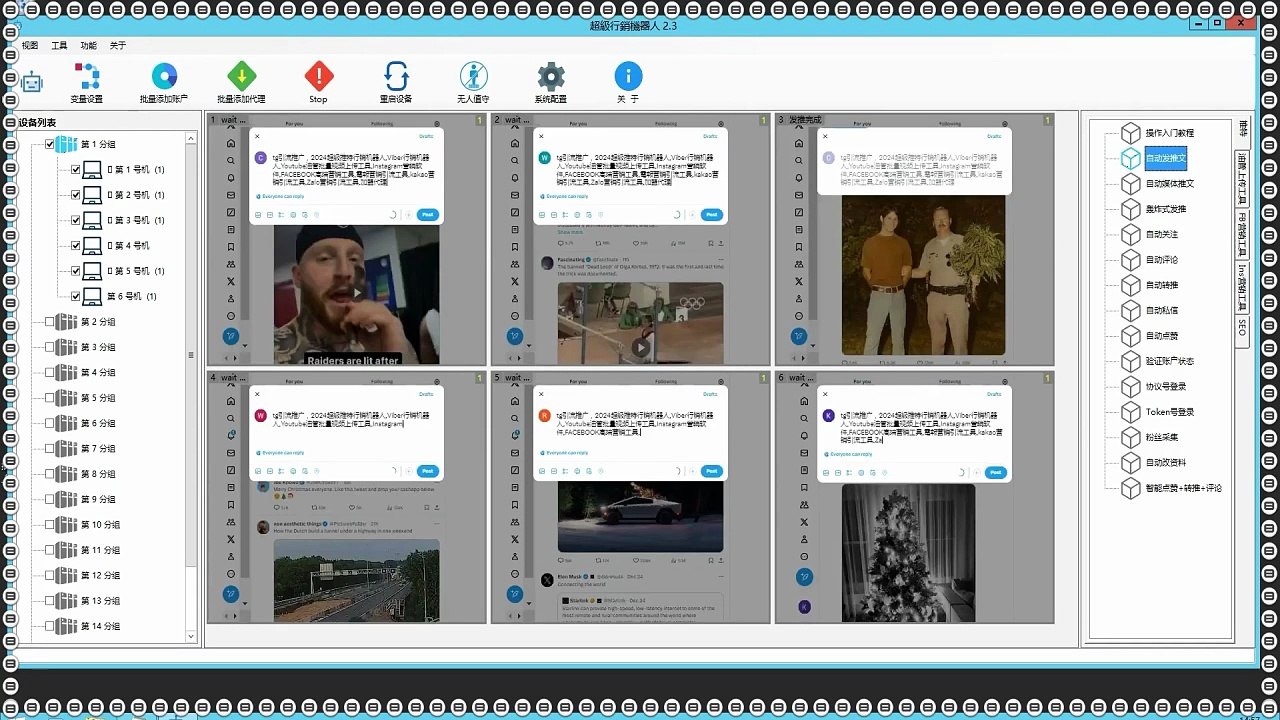The height and width of the screenshot is (720, 1280).
Task: Switch to the Ins营销工具 side tab
Action: click(x=1243, y=287)
